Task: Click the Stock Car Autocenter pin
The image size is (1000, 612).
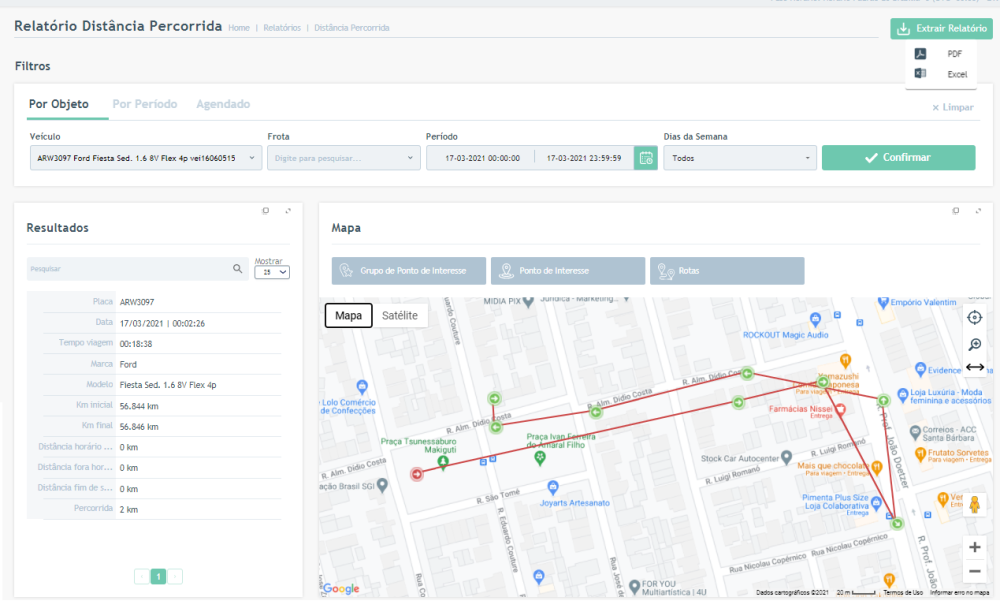Action: 786,457
